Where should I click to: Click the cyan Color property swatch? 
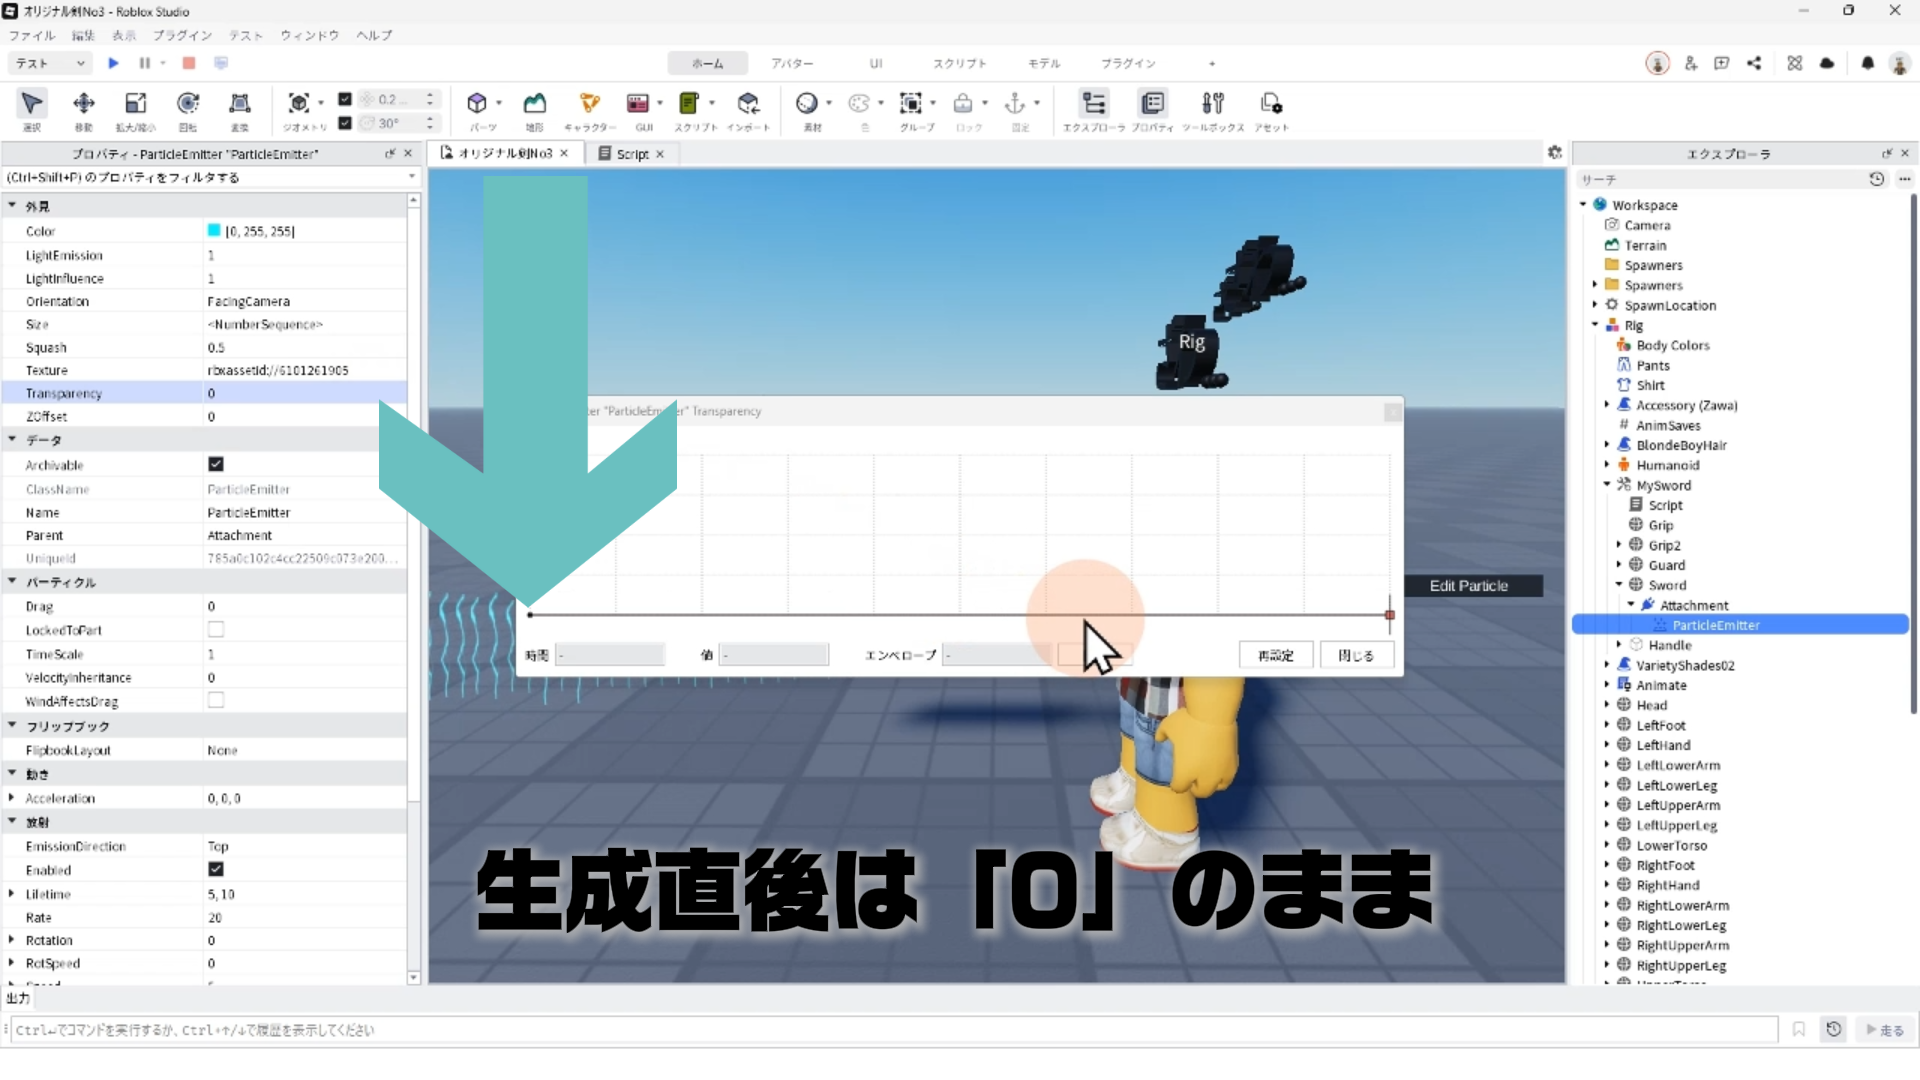point(214,231)
